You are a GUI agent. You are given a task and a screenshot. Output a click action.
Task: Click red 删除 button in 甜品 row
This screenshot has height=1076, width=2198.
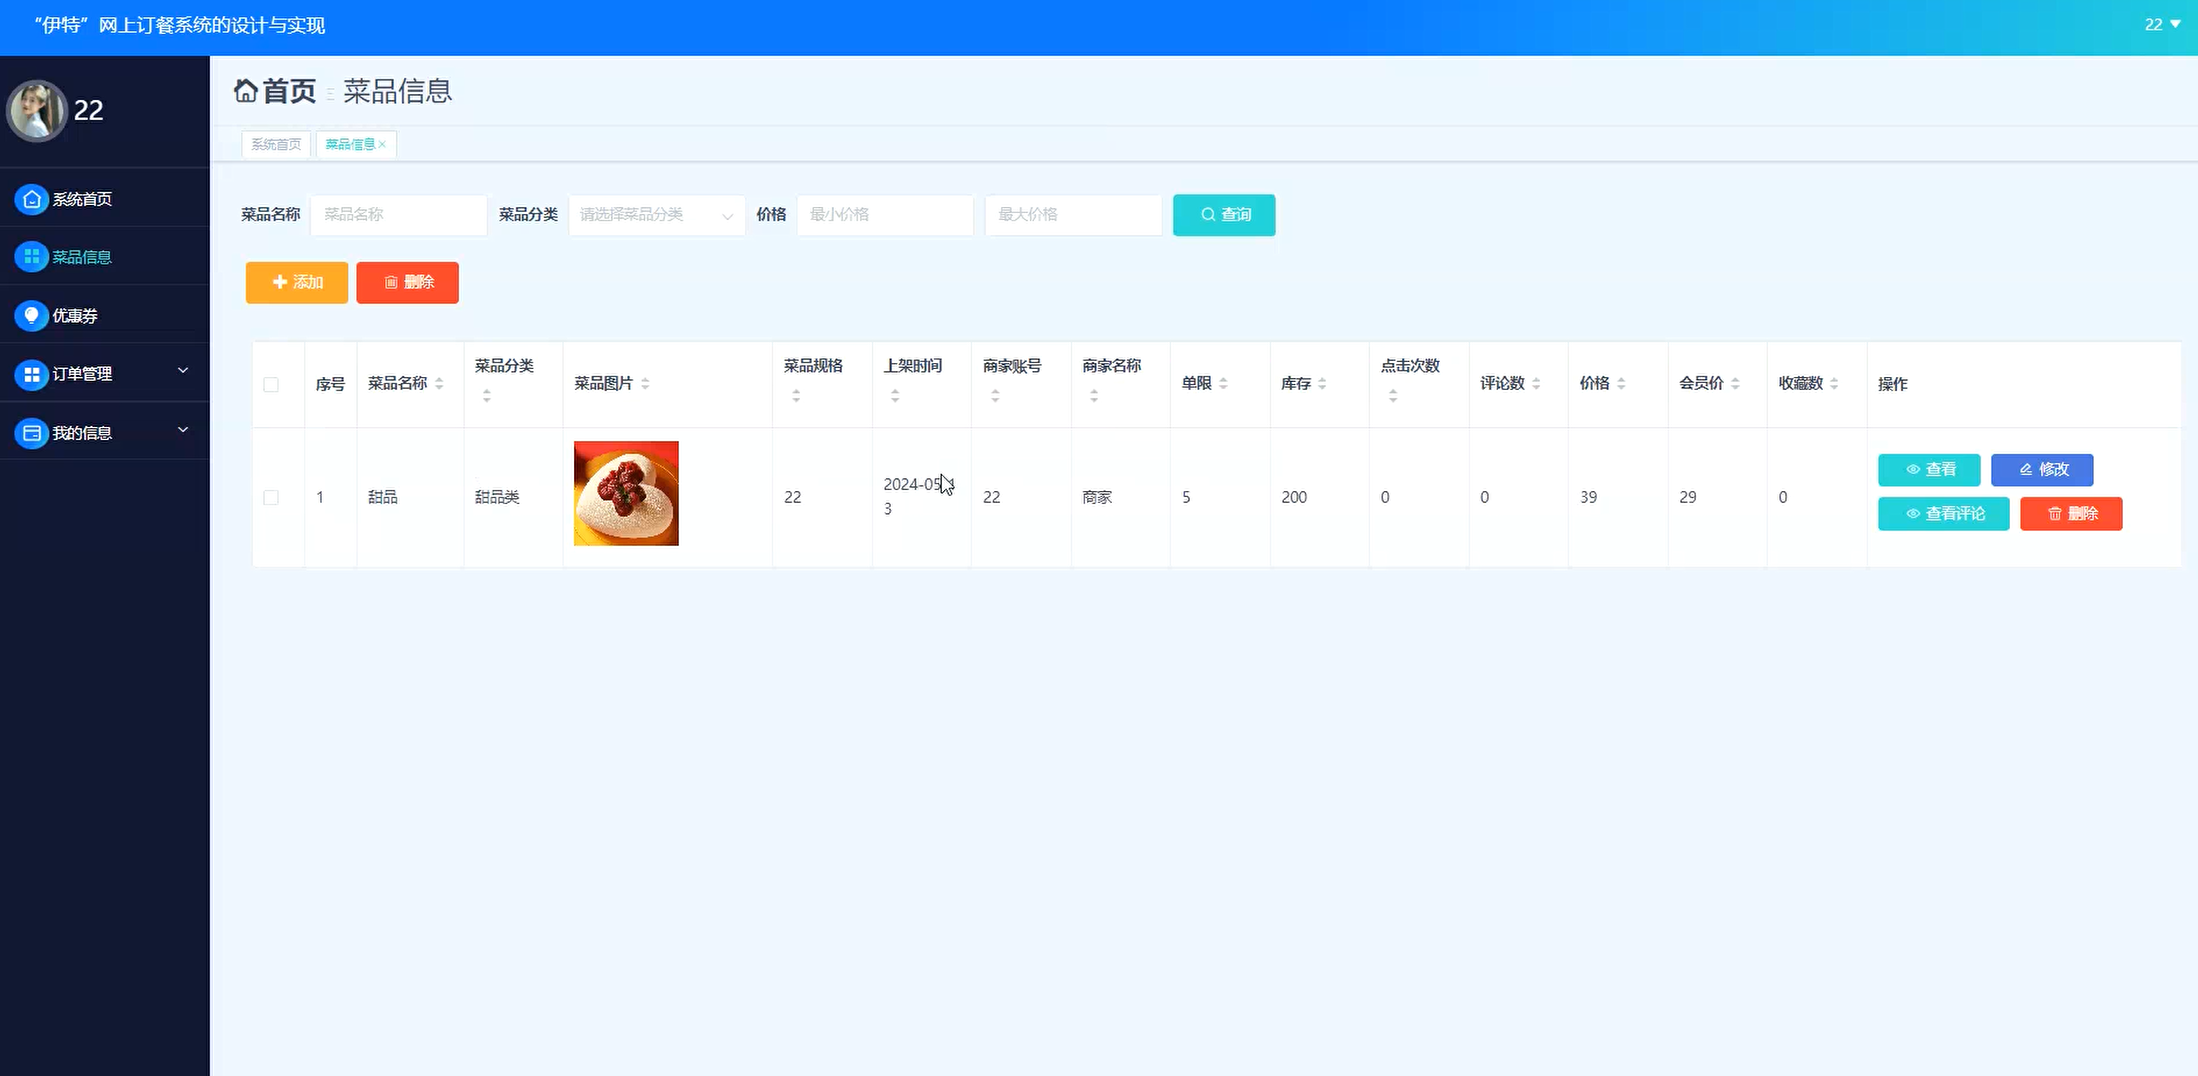(2071, 514)
